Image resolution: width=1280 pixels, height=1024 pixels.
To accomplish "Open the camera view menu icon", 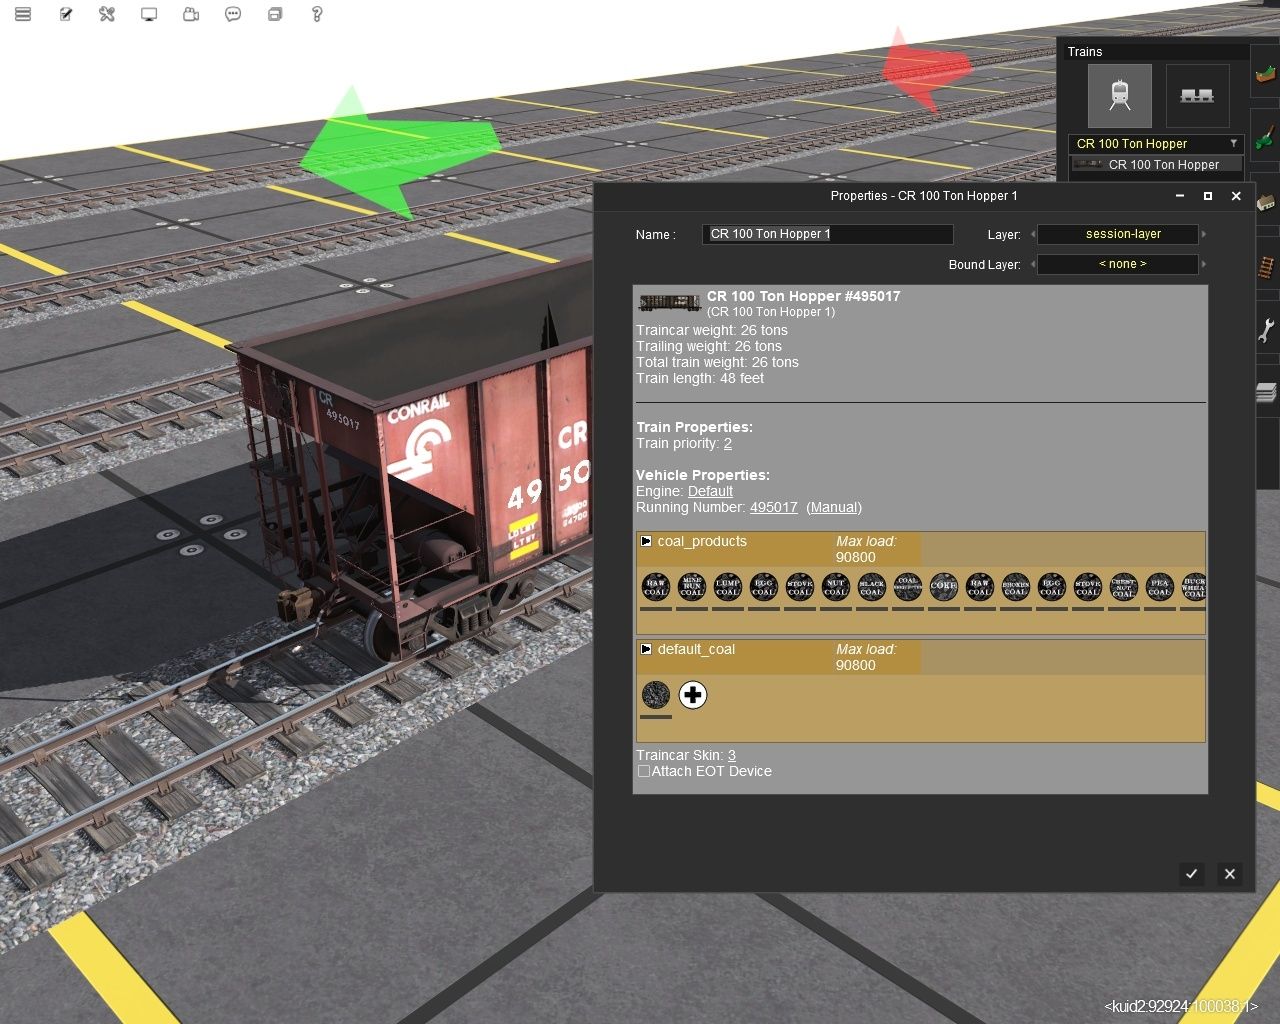I will pyautogui.click(x=191, y=14).
